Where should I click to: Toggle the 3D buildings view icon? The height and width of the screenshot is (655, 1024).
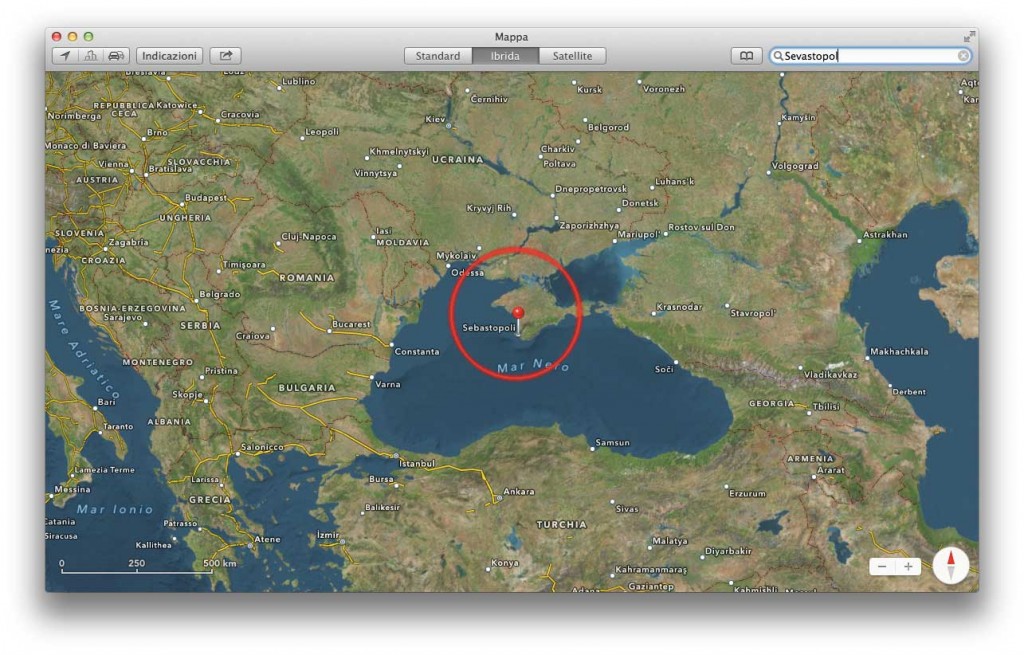tap(91, 56)
